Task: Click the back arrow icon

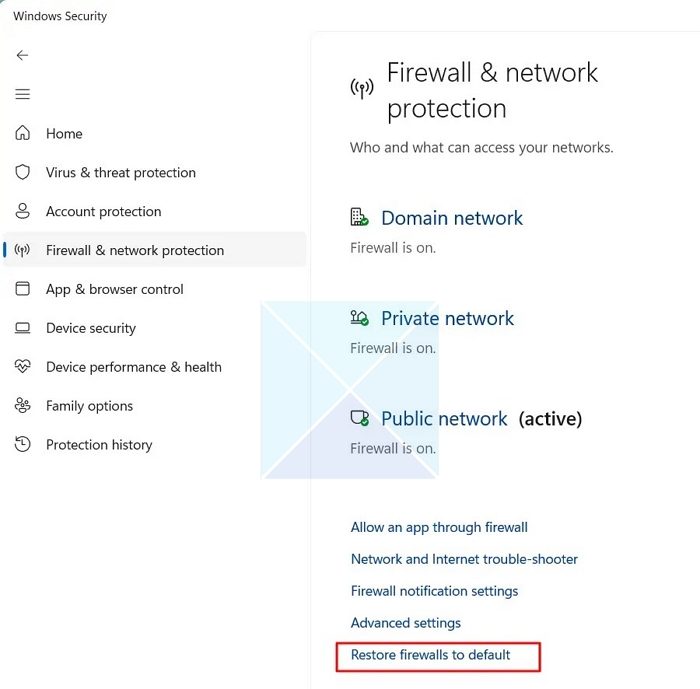Action: [22, 56]
